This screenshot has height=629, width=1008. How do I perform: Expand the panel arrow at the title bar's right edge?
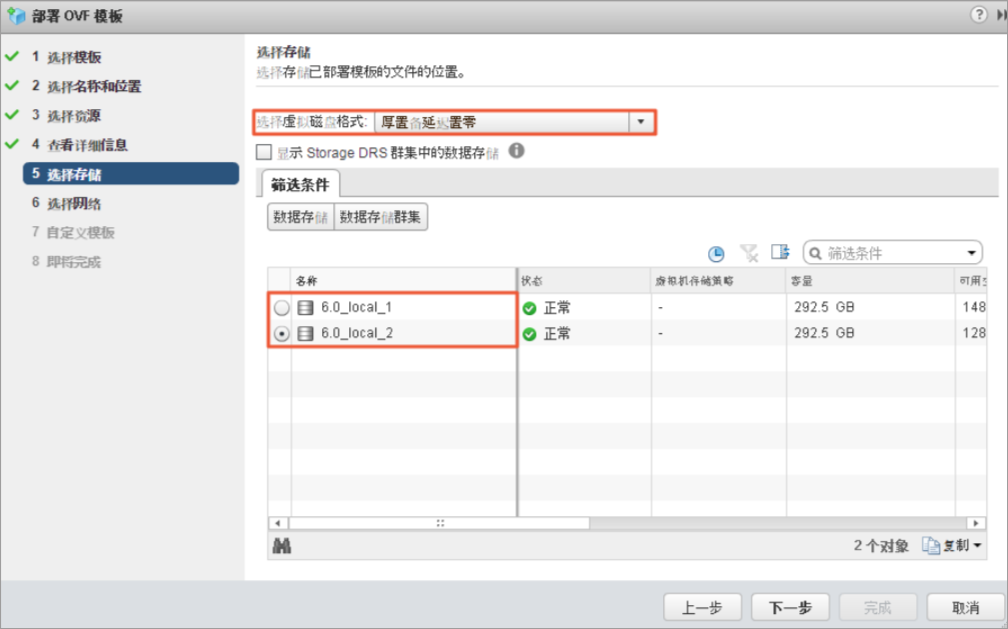coord(1002,14)
